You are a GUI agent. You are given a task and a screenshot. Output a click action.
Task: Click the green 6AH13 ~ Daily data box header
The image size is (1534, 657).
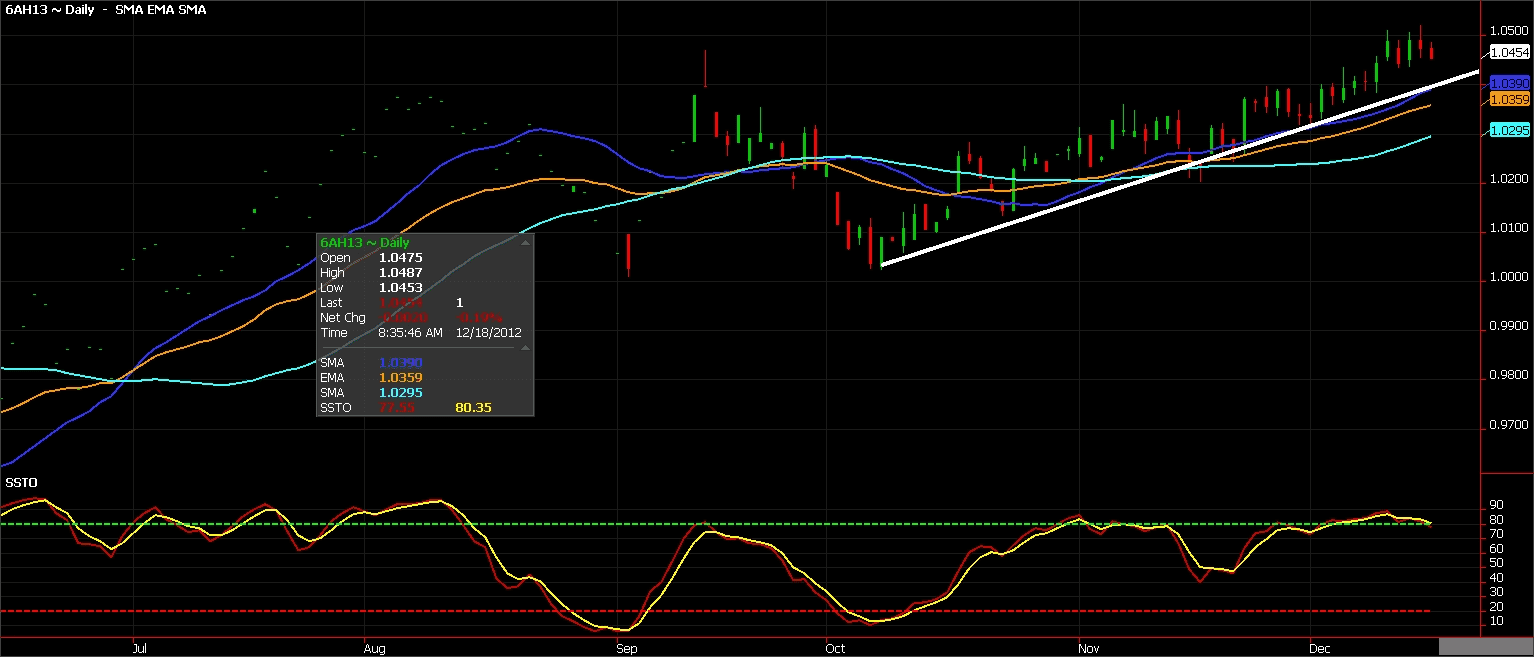coord(364,242)
